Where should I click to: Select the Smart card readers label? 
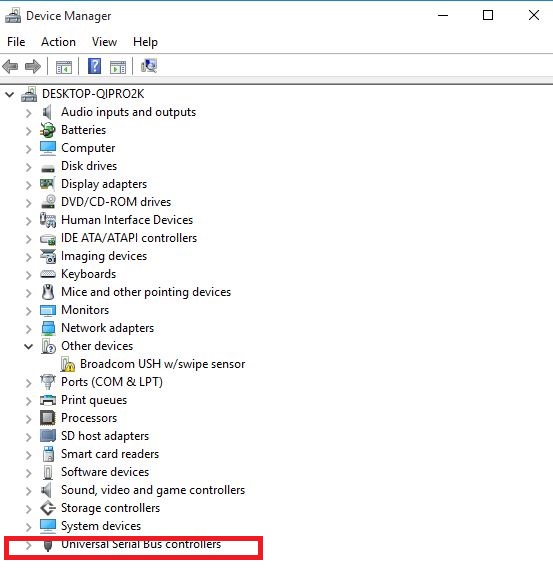coord(110,454)
